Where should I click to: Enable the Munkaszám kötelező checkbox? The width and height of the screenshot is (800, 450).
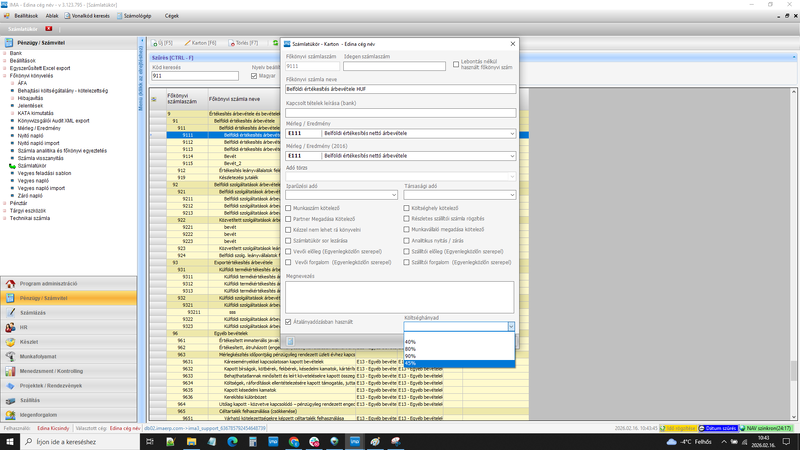click(289, 208)
